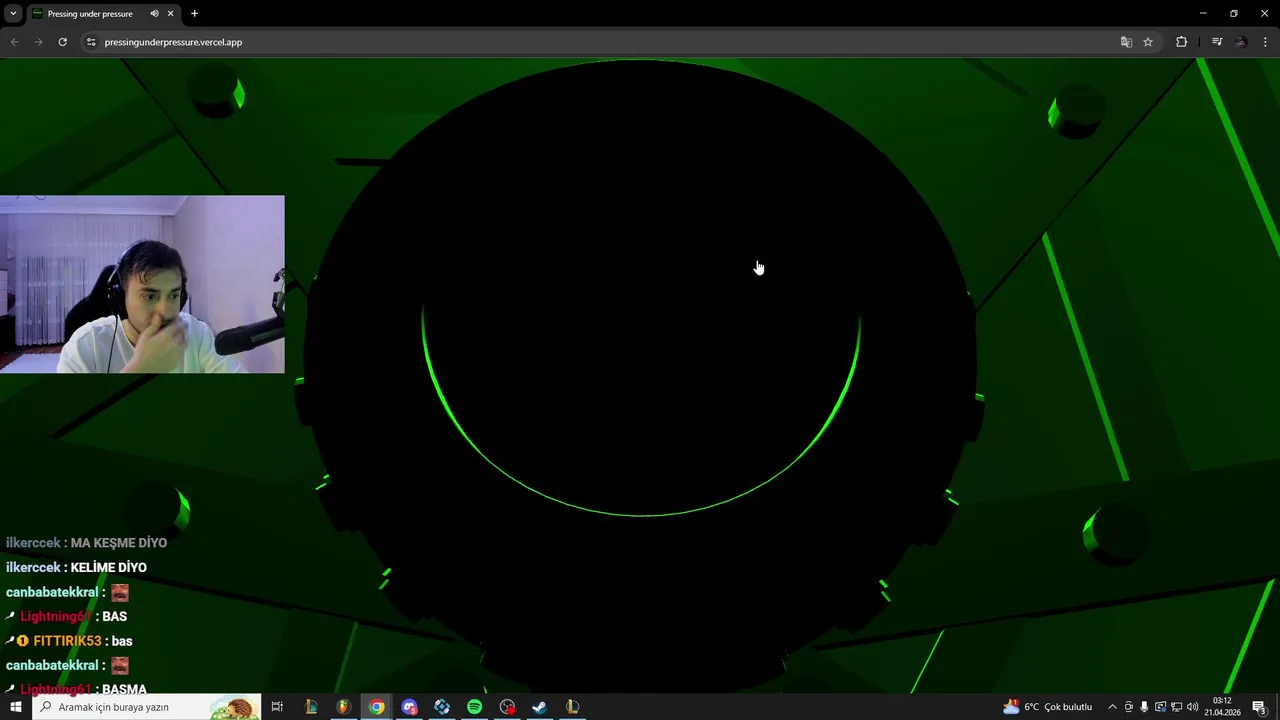Click Lightning61's "BAS" chat message
1280x720 pixels.
point(114,616)
